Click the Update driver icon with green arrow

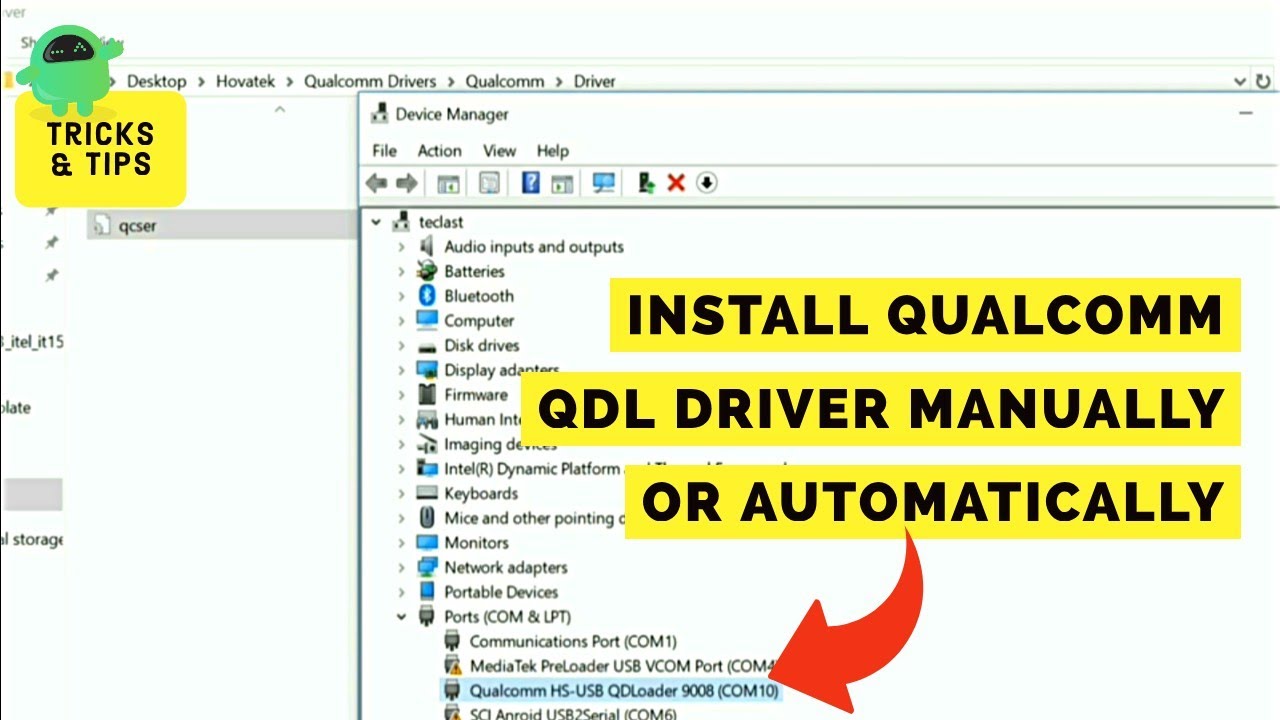click(x=646, y=182)
